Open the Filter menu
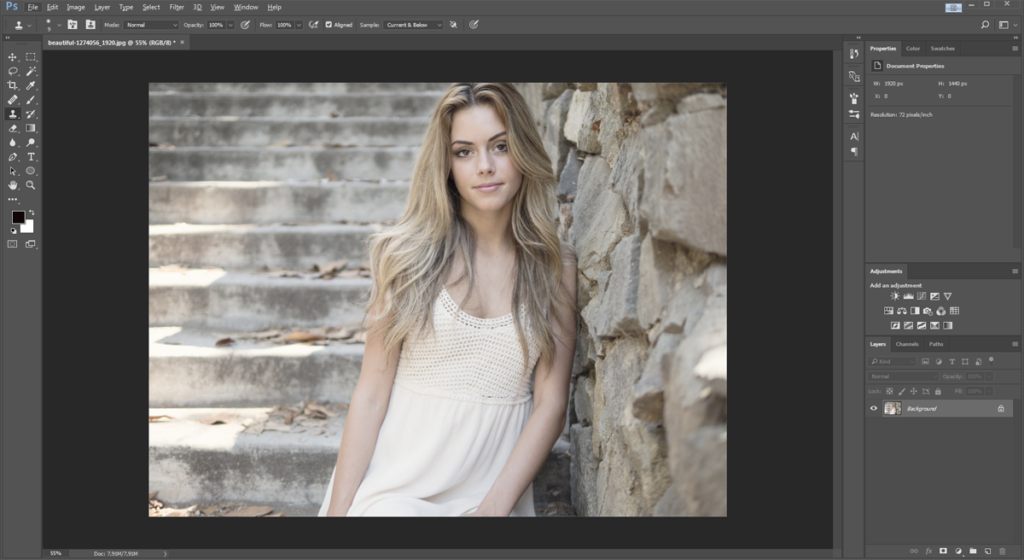This screenshot has height=560, width=1024. (176, 7)
